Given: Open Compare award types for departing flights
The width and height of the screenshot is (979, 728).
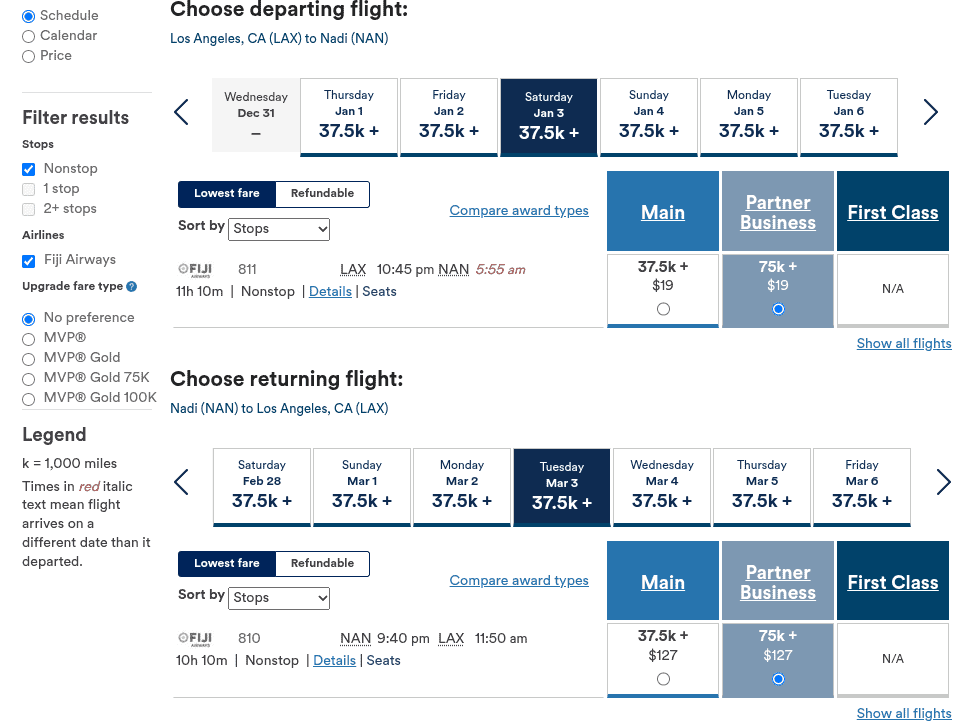Looking at the screenshot, I should [x=519, y=210].
